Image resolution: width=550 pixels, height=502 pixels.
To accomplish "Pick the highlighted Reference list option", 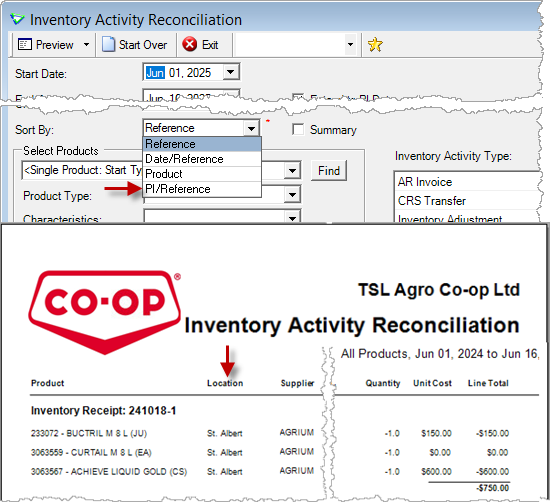I will point(202,144).
